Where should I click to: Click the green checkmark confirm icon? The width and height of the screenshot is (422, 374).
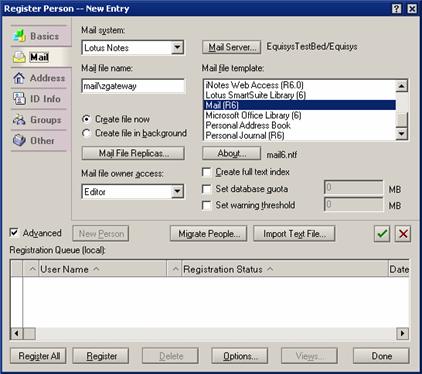click(x=382, y=234)
